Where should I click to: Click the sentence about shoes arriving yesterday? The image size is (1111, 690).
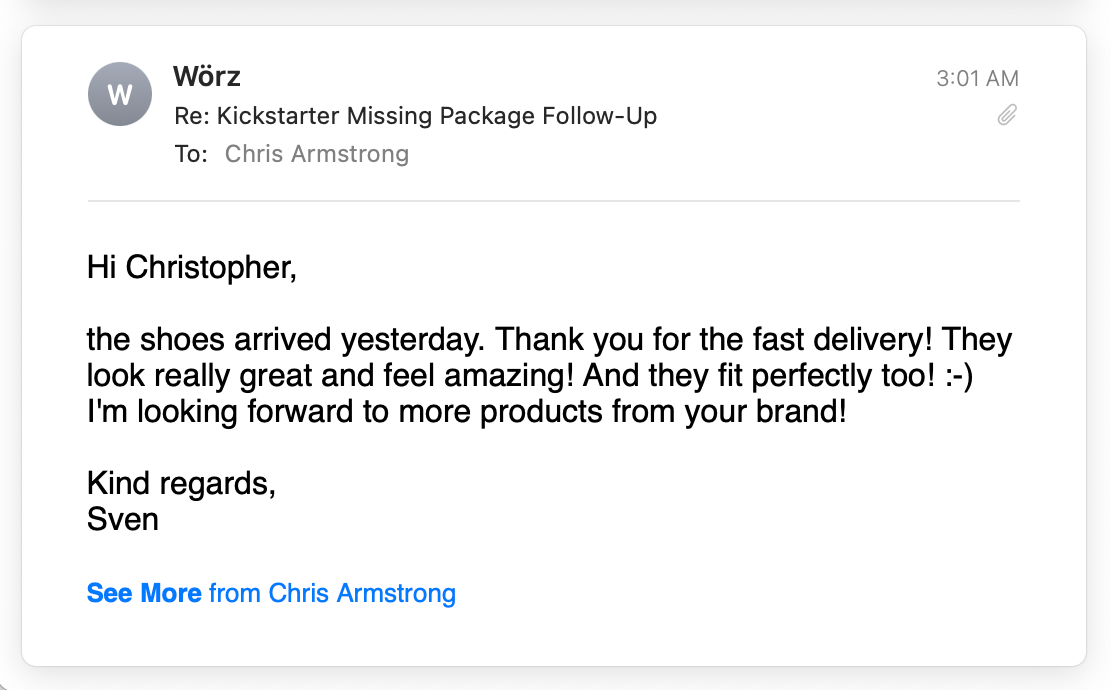coord(286,339)
